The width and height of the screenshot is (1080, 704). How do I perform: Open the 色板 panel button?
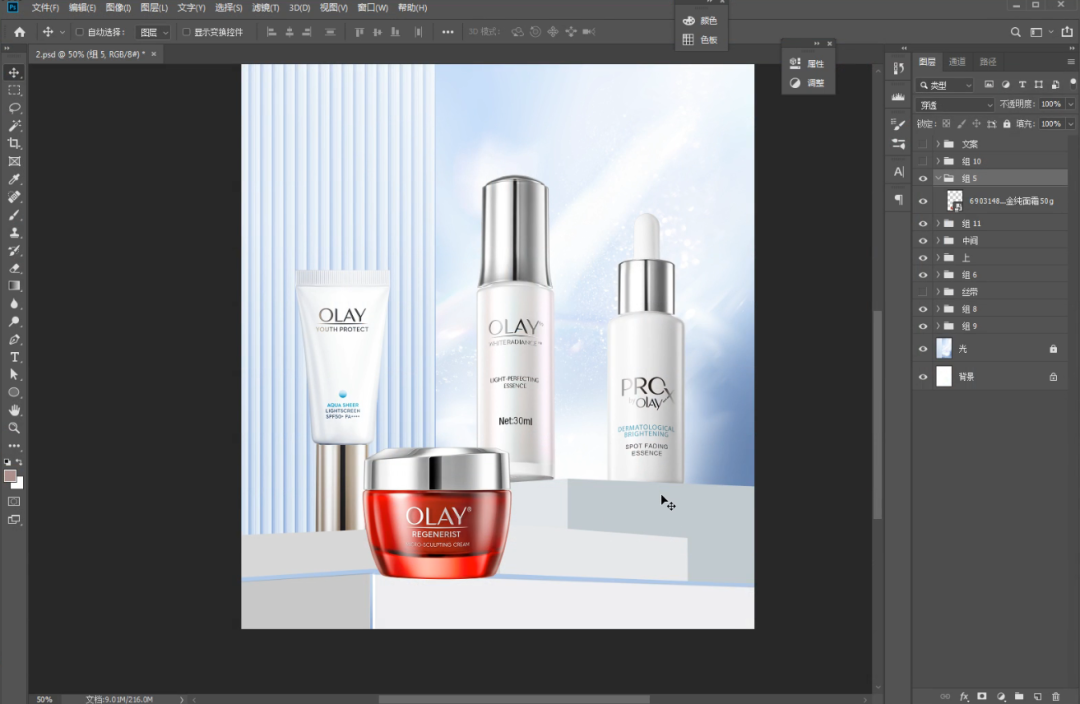tap(700, 40)
